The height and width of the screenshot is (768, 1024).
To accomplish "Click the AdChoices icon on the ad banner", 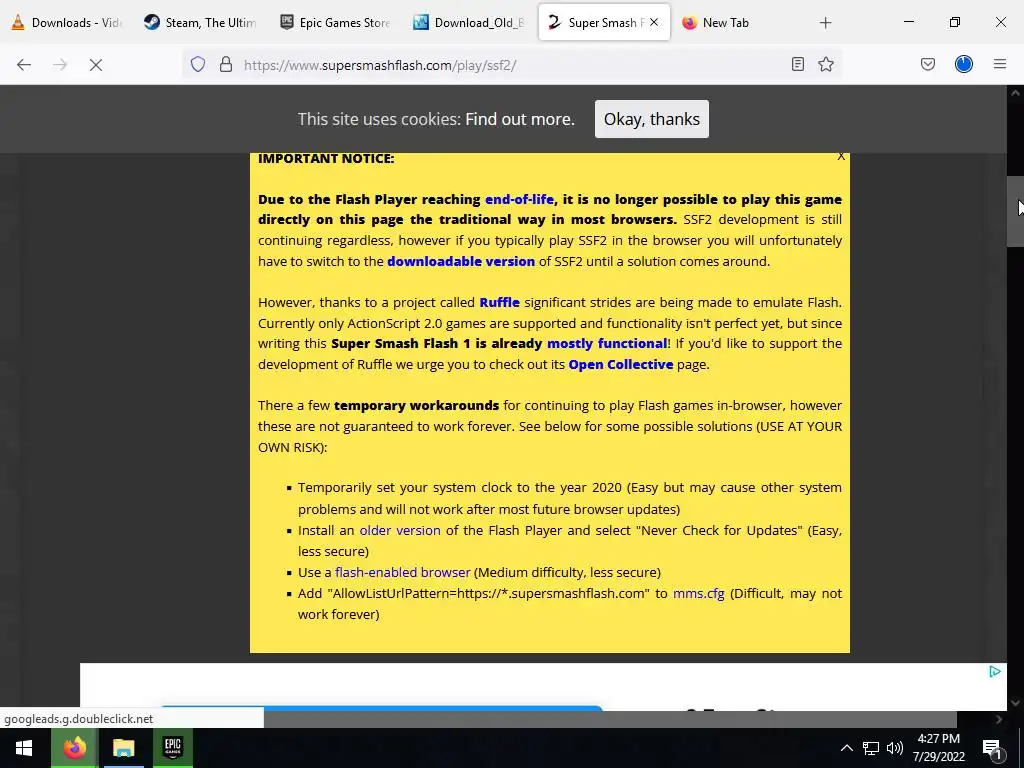I will pos(995,671).
